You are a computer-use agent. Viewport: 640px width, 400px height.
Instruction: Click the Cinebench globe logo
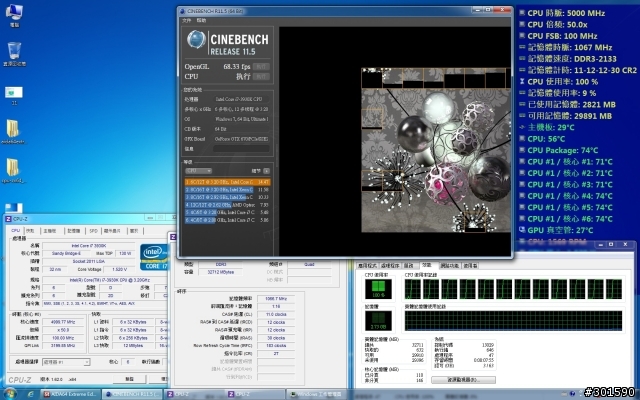pyautogui.click(x=196, y=40)
